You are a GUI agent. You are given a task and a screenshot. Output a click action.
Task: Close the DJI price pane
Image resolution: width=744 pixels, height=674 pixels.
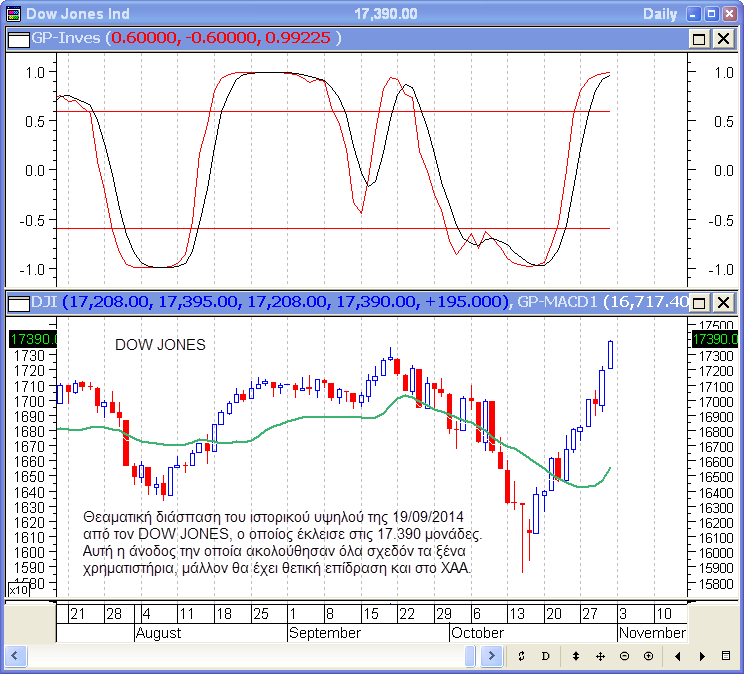tap(724, 302)
